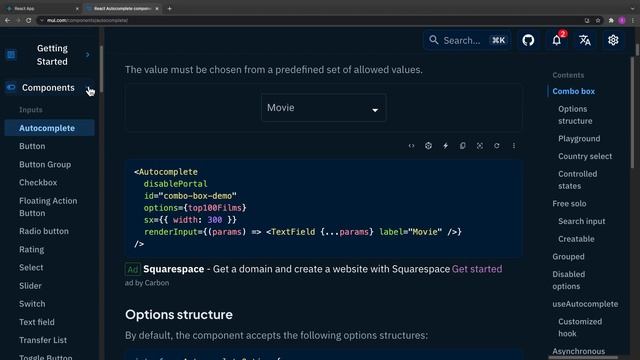
Task: Click the Components toggle icon in sidebar
Action: point(11,87)
